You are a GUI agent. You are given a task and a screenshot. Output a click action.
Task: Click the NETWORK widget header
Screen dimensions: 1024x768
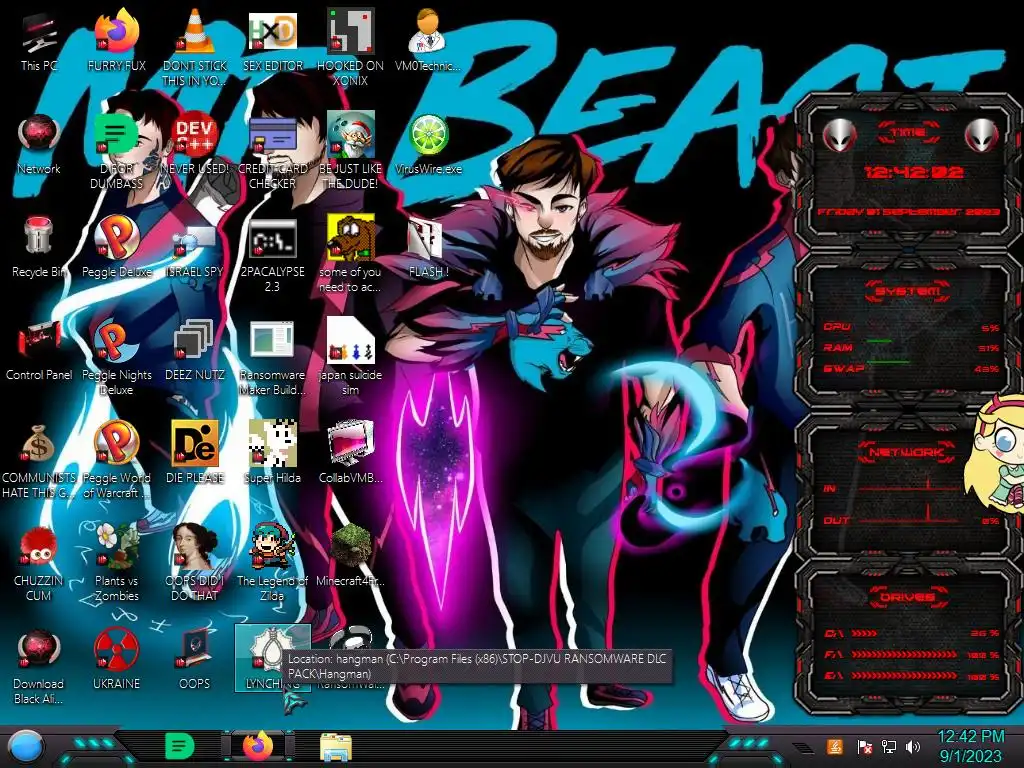coord(906,452)
